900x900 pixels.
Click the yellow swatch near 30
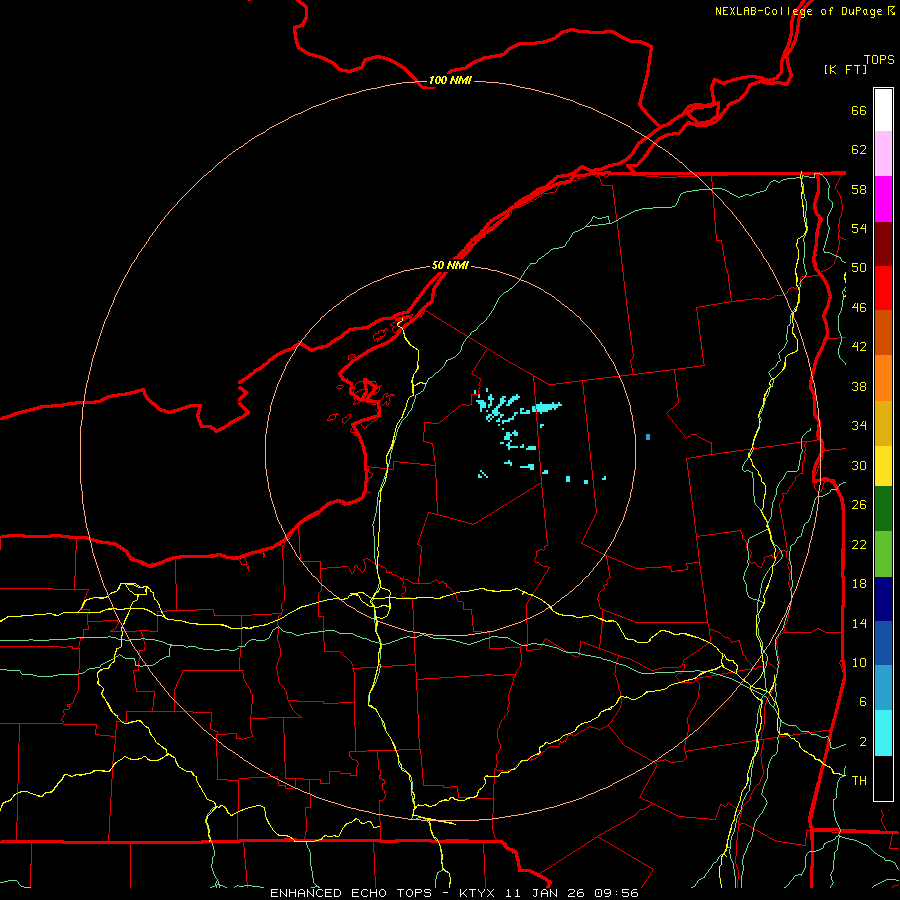(883, 466)
